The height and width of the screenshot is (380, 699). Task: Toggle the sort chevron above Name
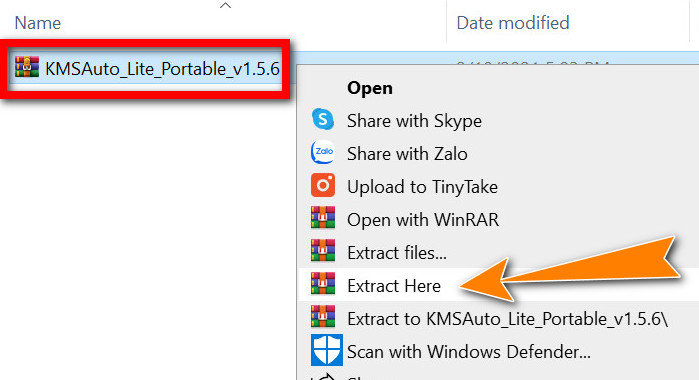(x=226, y=6)
